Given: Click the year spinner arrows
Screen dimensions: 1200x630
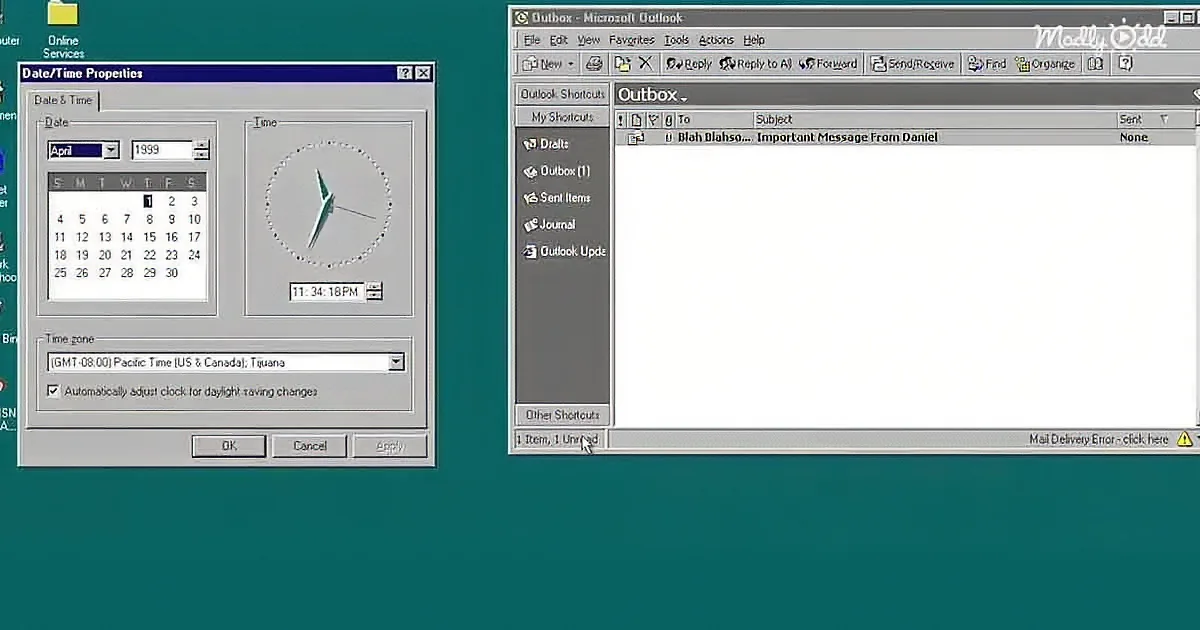Looking at the screenshot, I should [x=202, y=150].
